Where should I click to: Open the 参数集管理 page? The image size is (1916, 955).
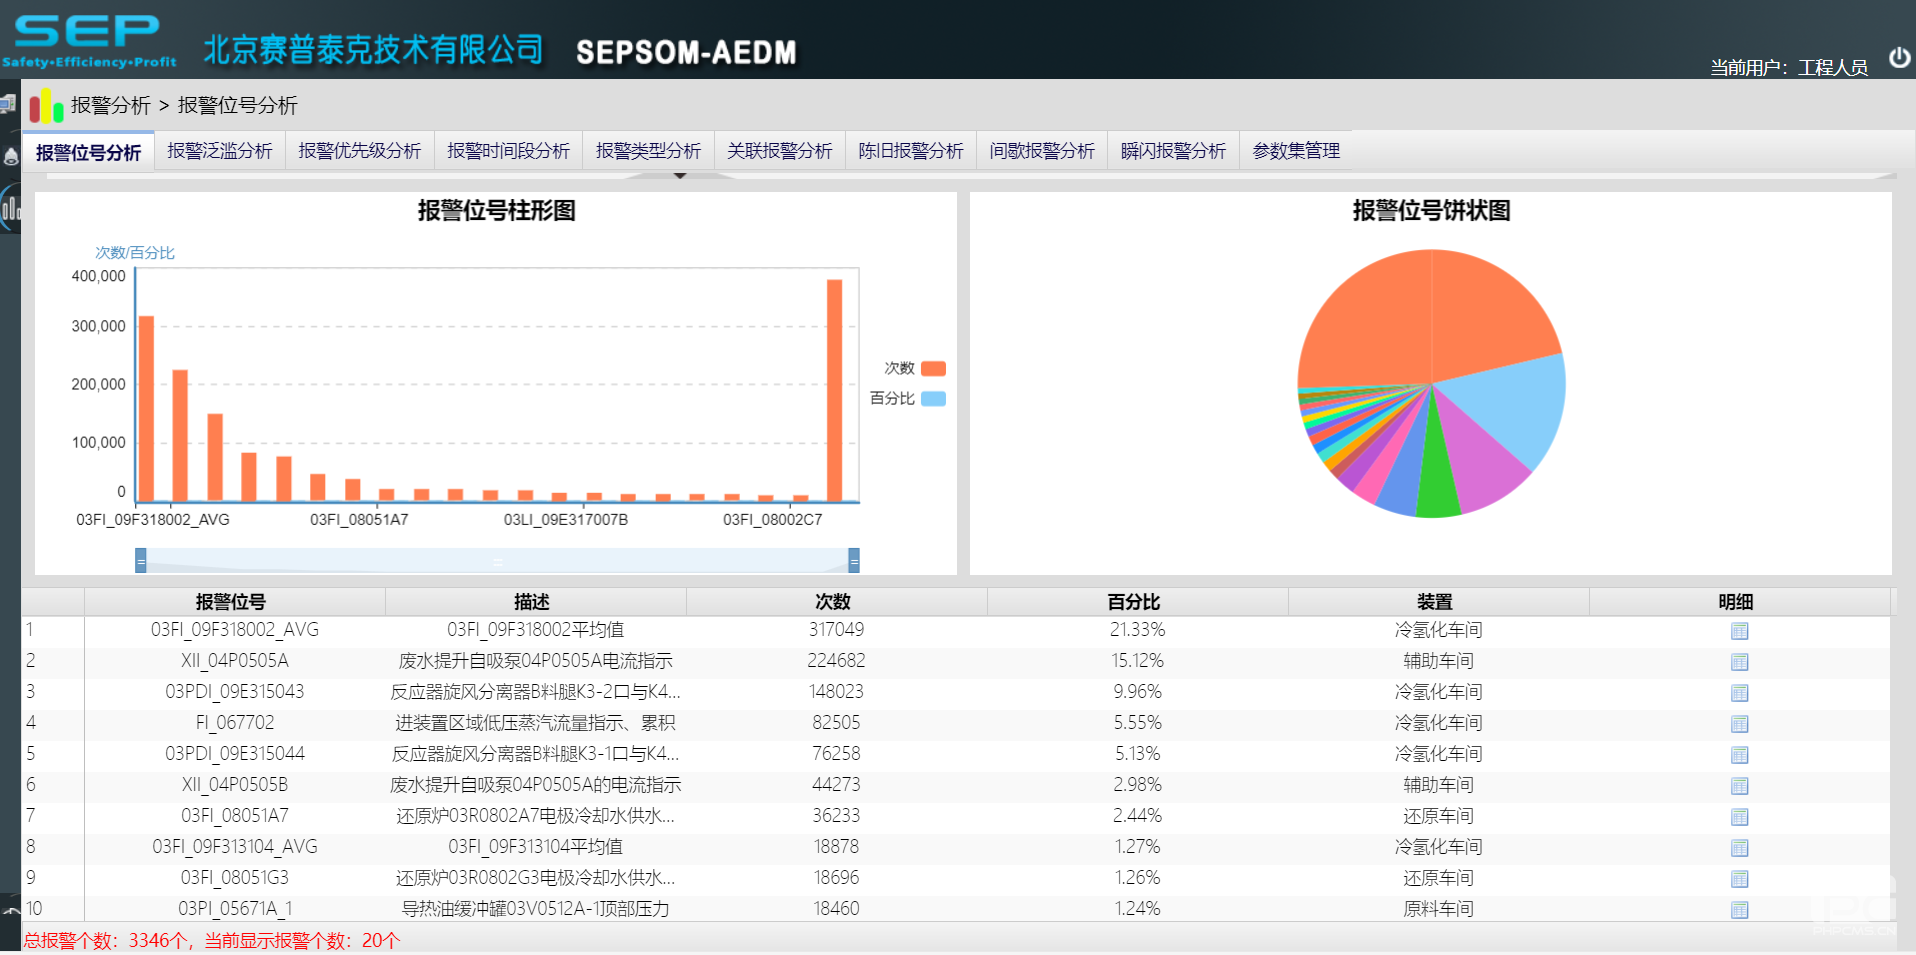[x=1296, y=150]
